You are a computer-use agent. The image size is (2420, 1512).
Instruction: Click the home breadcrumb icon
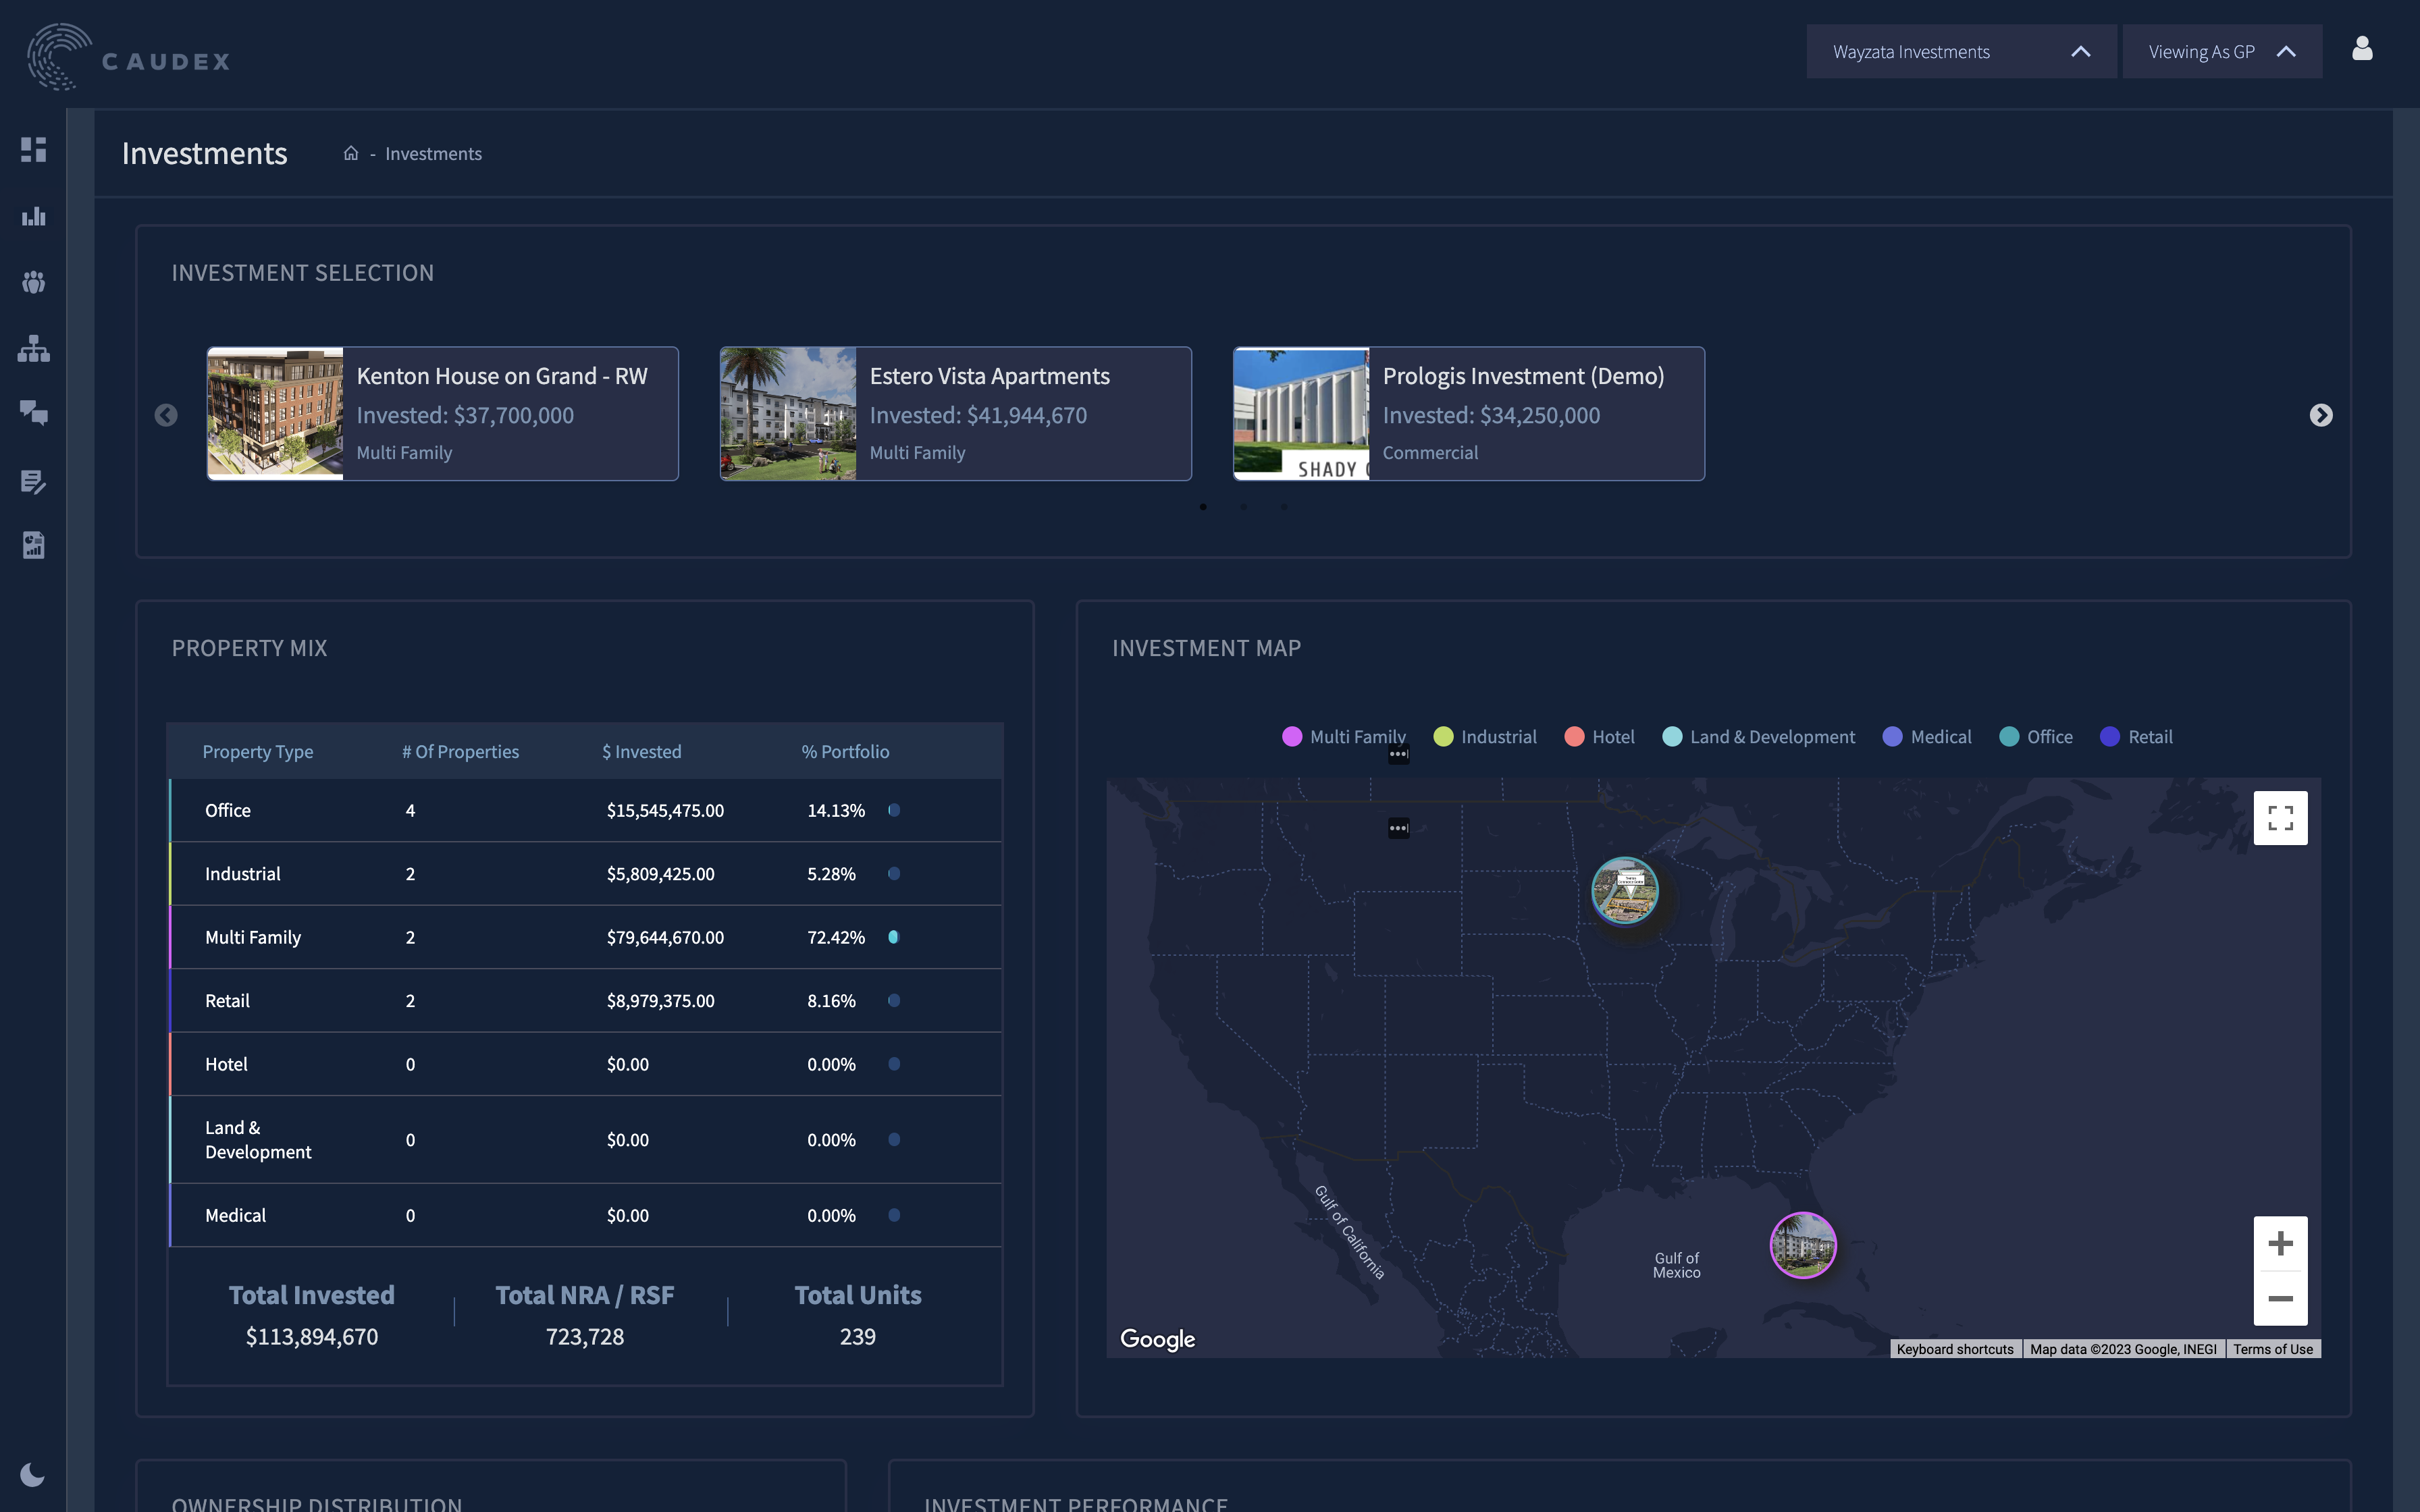tap(351, 154)
